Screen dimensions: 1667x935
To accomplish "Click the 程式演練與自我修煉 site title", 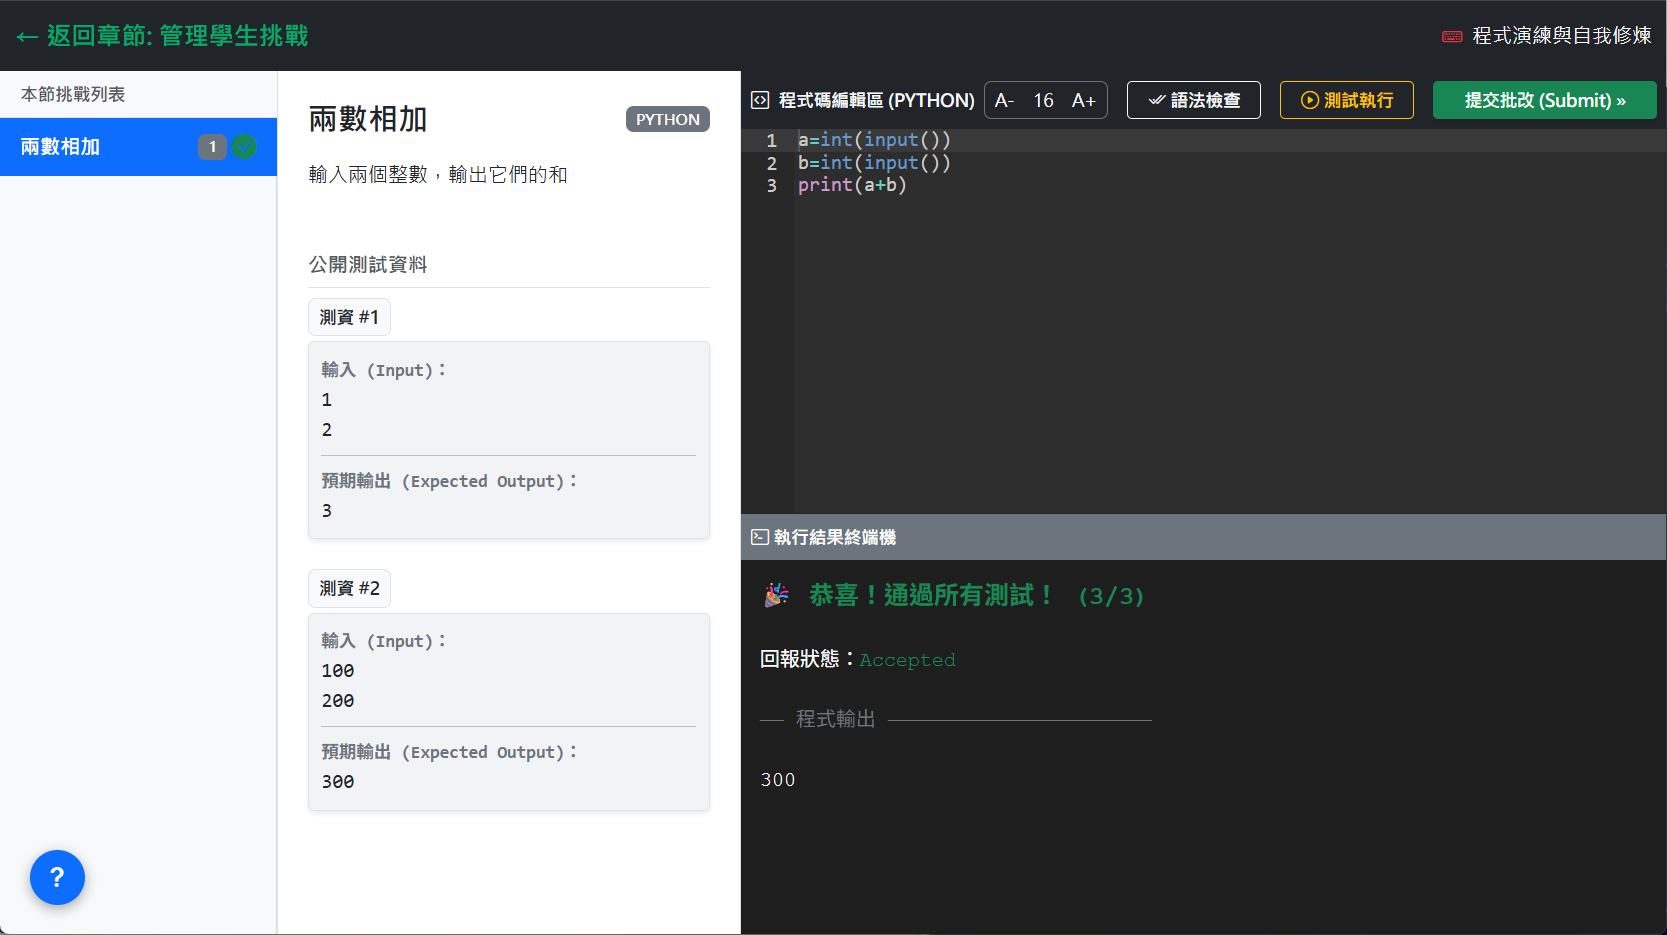I will coord(1561,36).
